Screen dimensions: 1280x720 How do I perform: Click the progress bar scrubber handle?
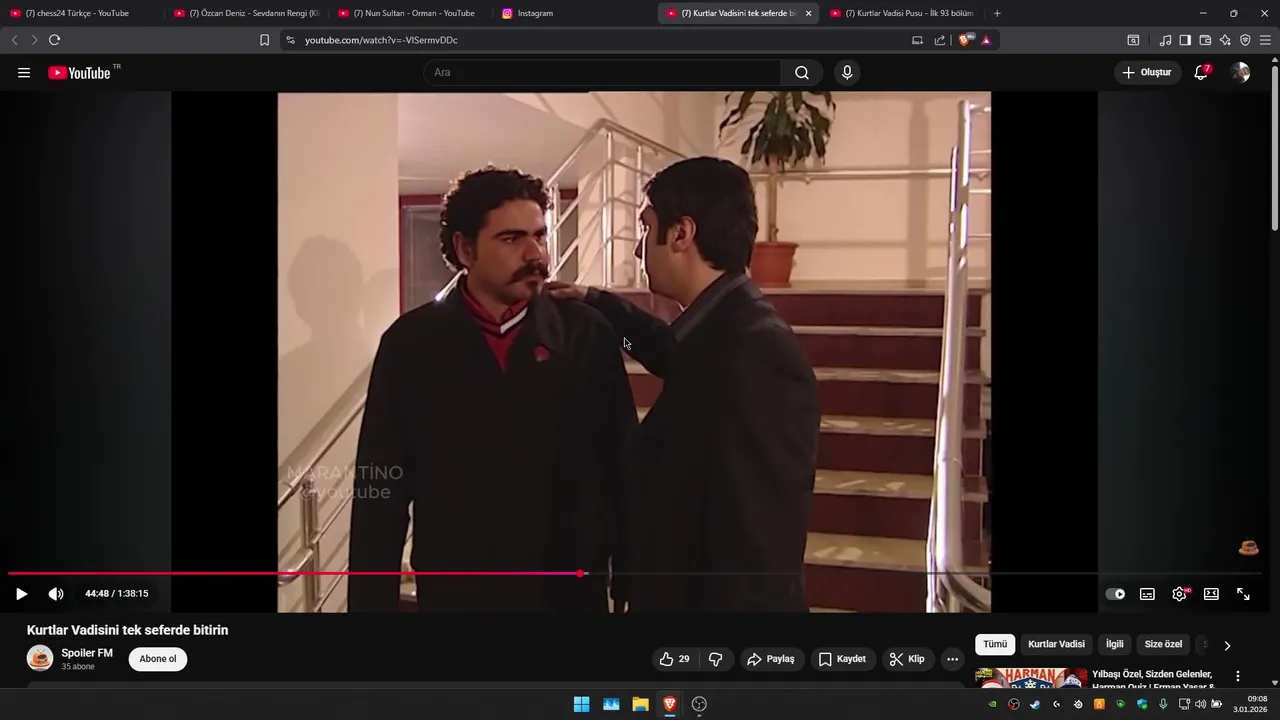580,574
